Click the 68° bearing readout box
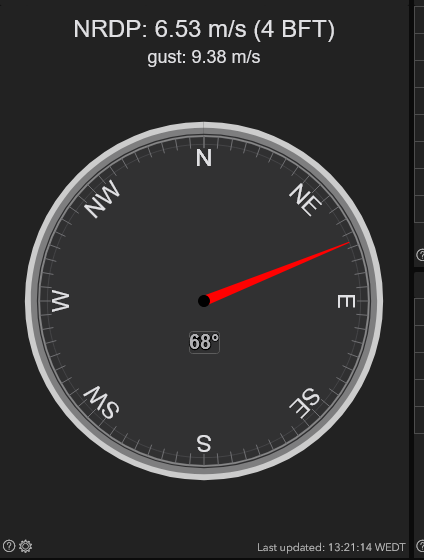Image resolution: width=424 pixels, height=560 pixels. coord(204,342)
